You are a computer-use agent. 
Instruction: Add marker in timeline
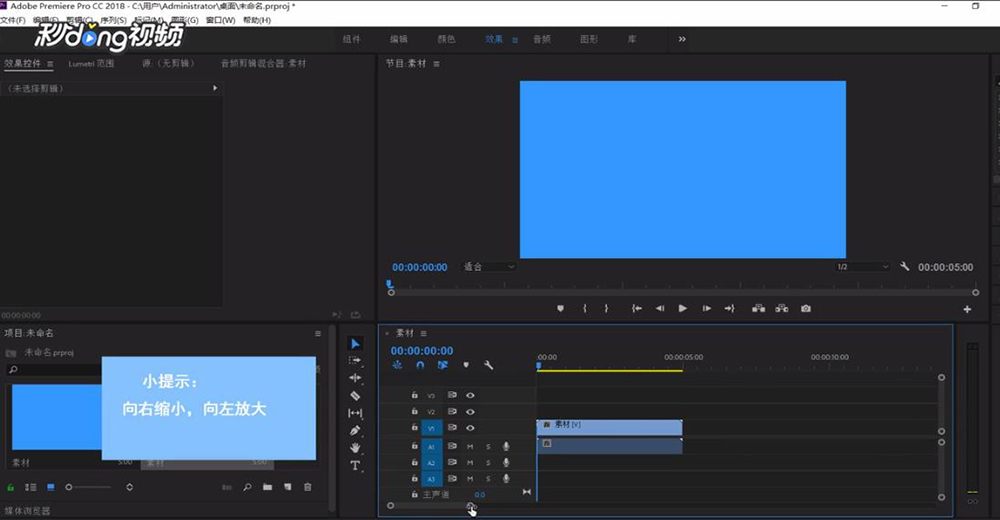point(466,365)
